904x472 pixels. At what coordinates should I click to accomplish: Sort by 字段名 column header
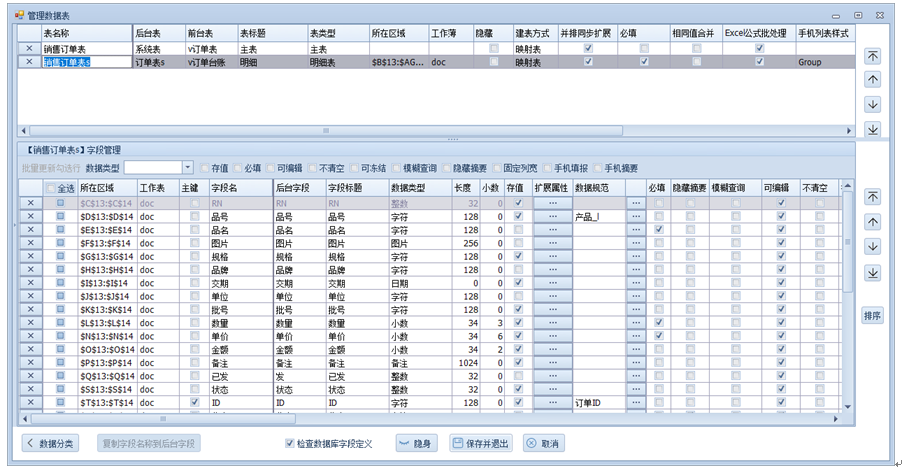[240, 188]
